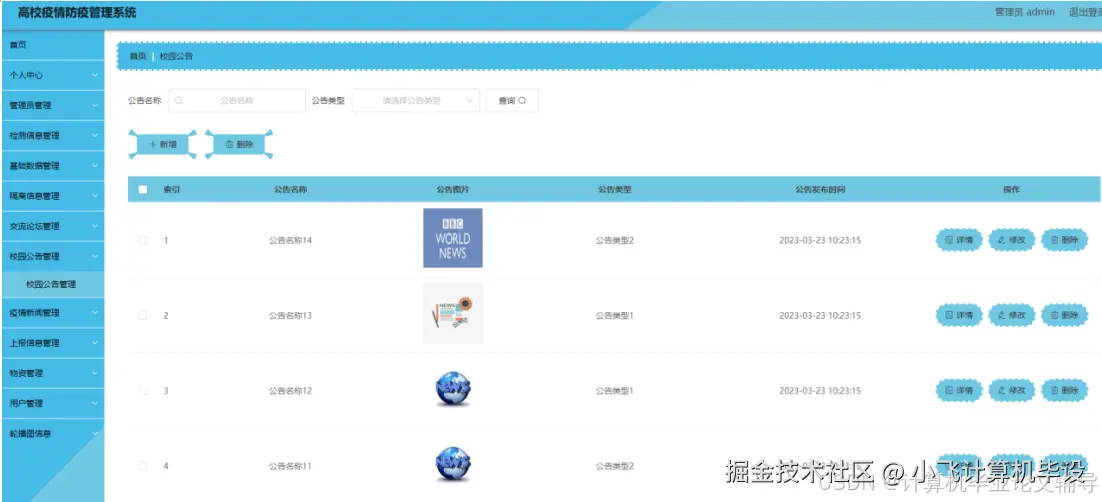Click the cell 公告名称14

coord(290,240)
